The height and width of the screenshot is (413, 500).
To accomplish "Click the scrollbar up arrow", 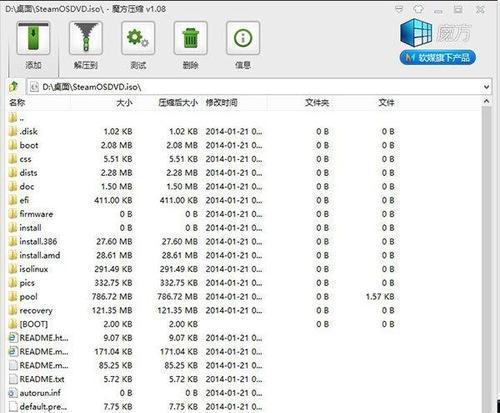I will pyautogui.click(x=486, y=101).
